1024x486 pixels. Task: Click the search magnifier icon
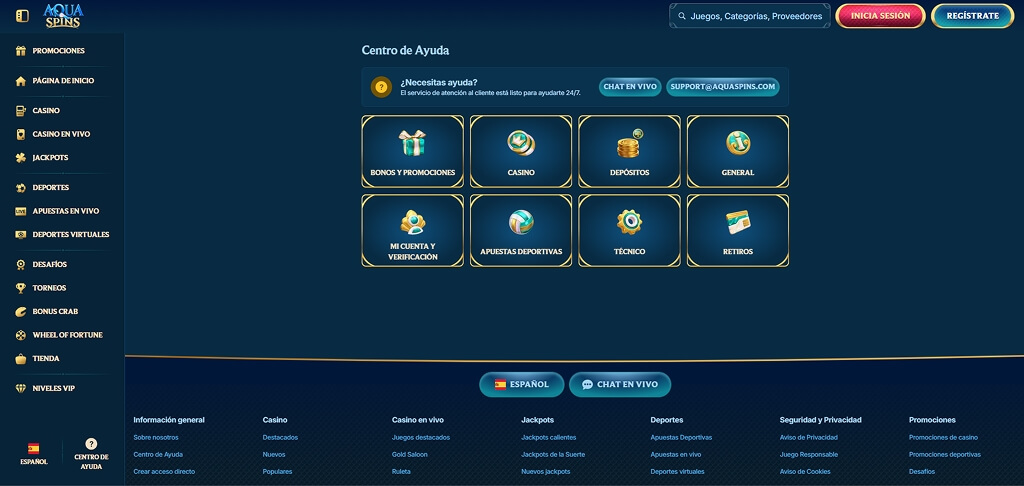(x=682, y=16)
